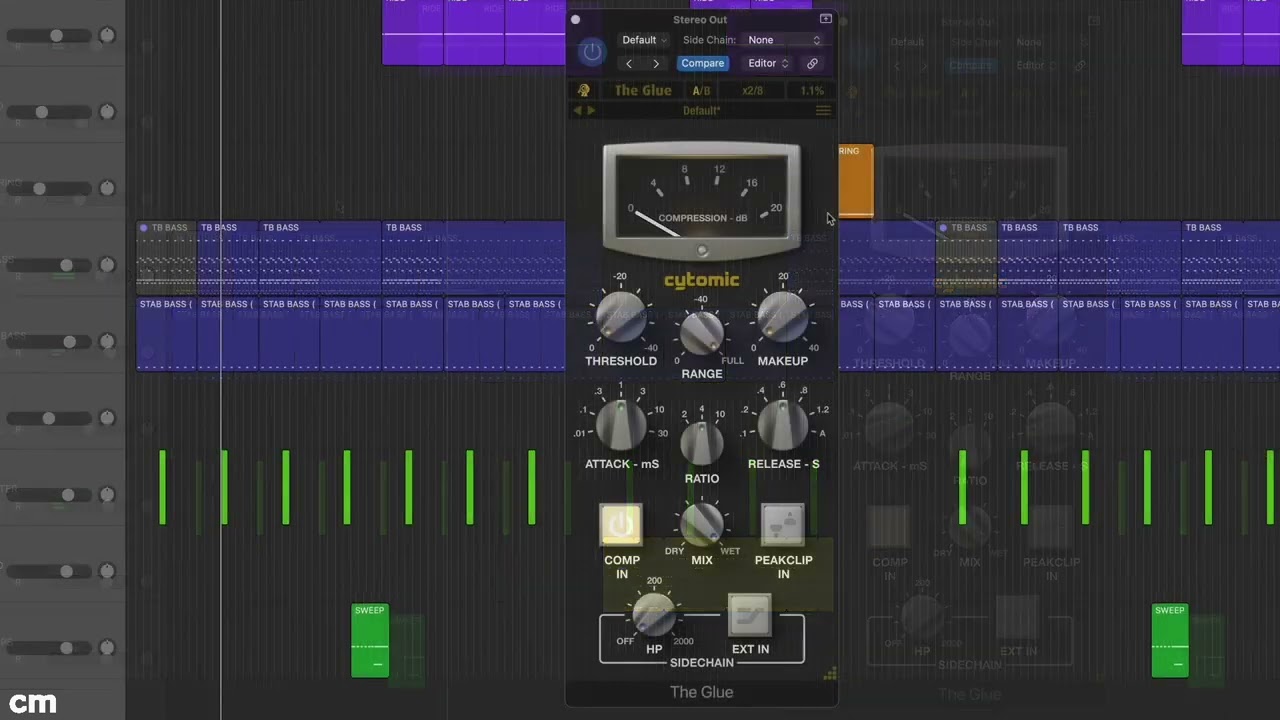Select the orange RING region in arrangement
The image size is (1280, 720).
point(856,181)
